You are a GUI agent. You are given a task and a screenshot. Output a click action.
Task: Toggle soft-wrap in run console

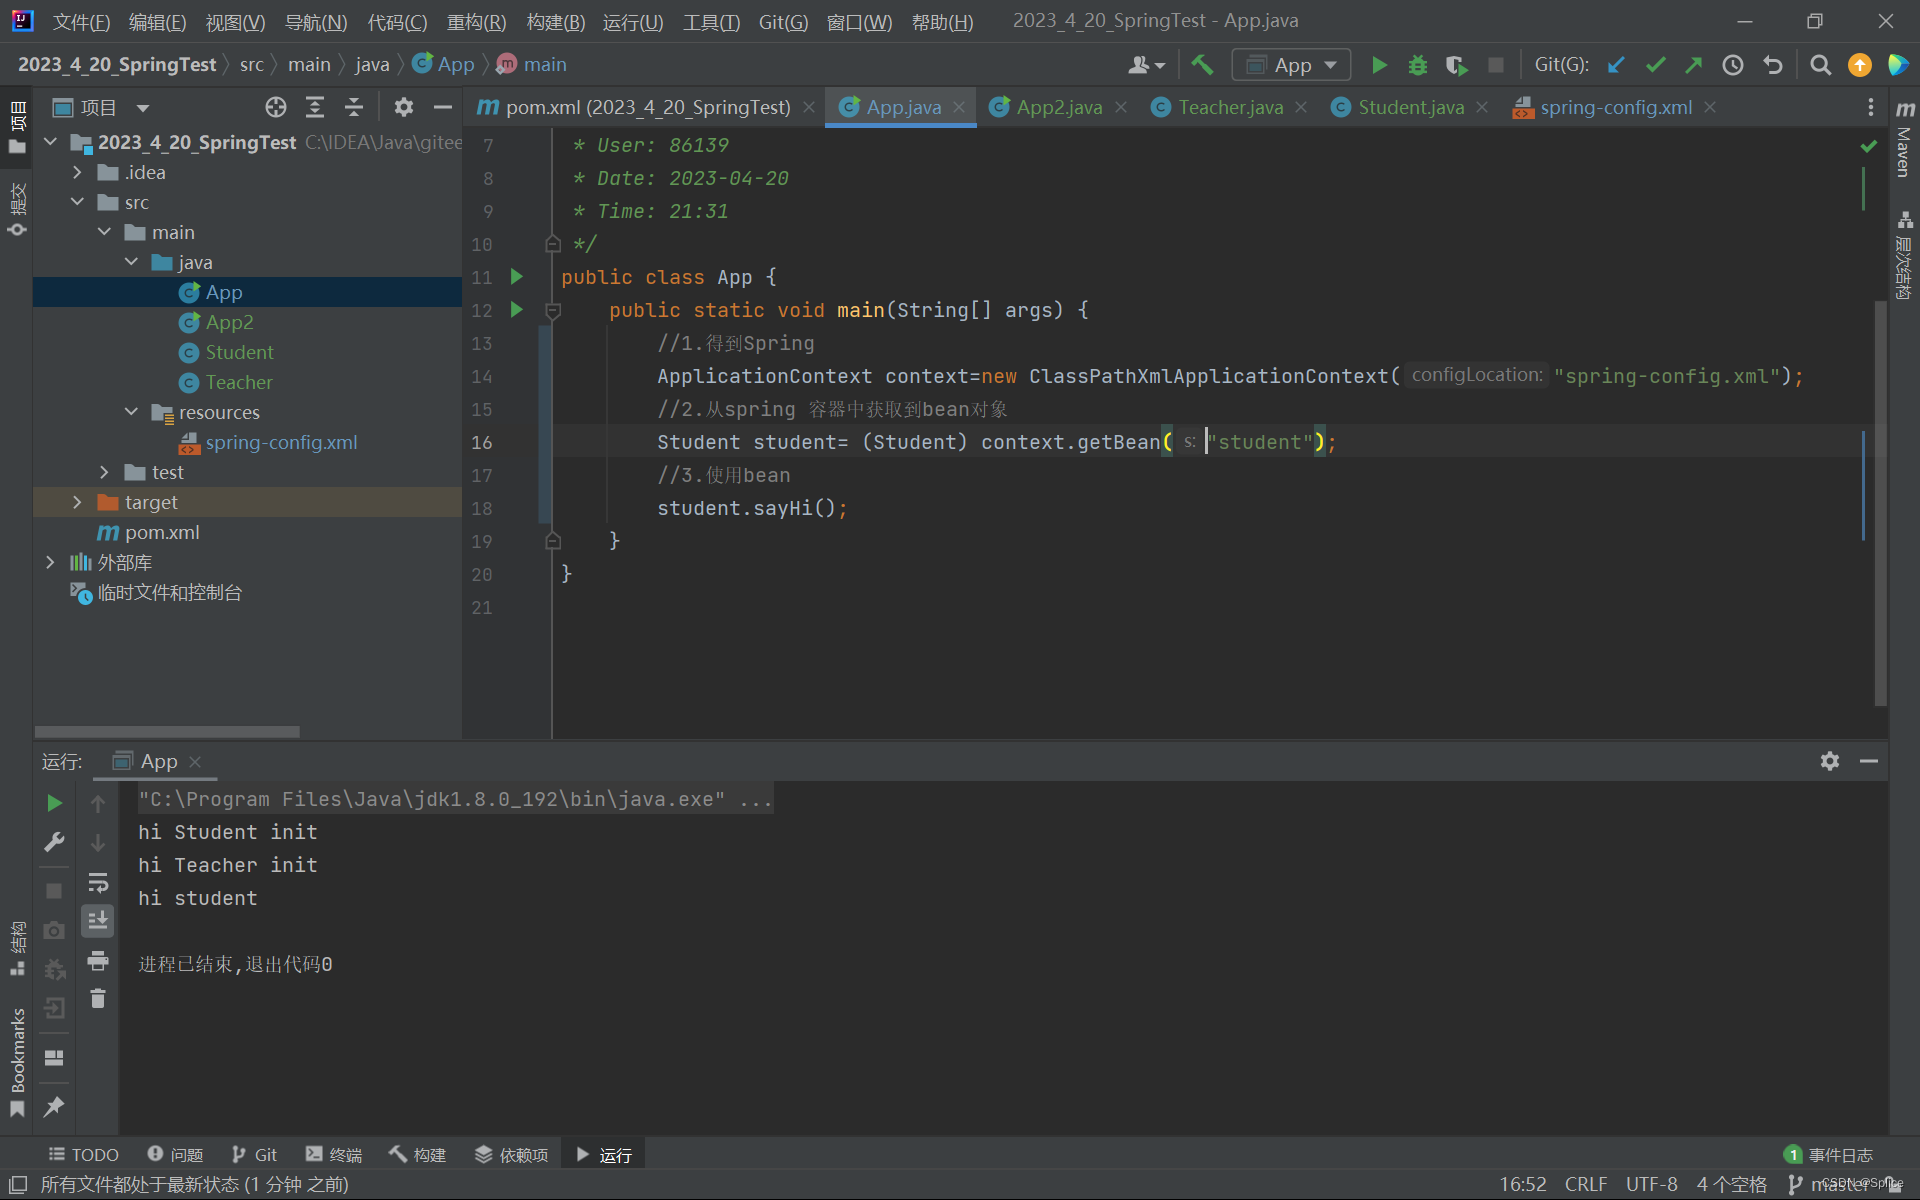pyautogui.click(x=98, y=882)
